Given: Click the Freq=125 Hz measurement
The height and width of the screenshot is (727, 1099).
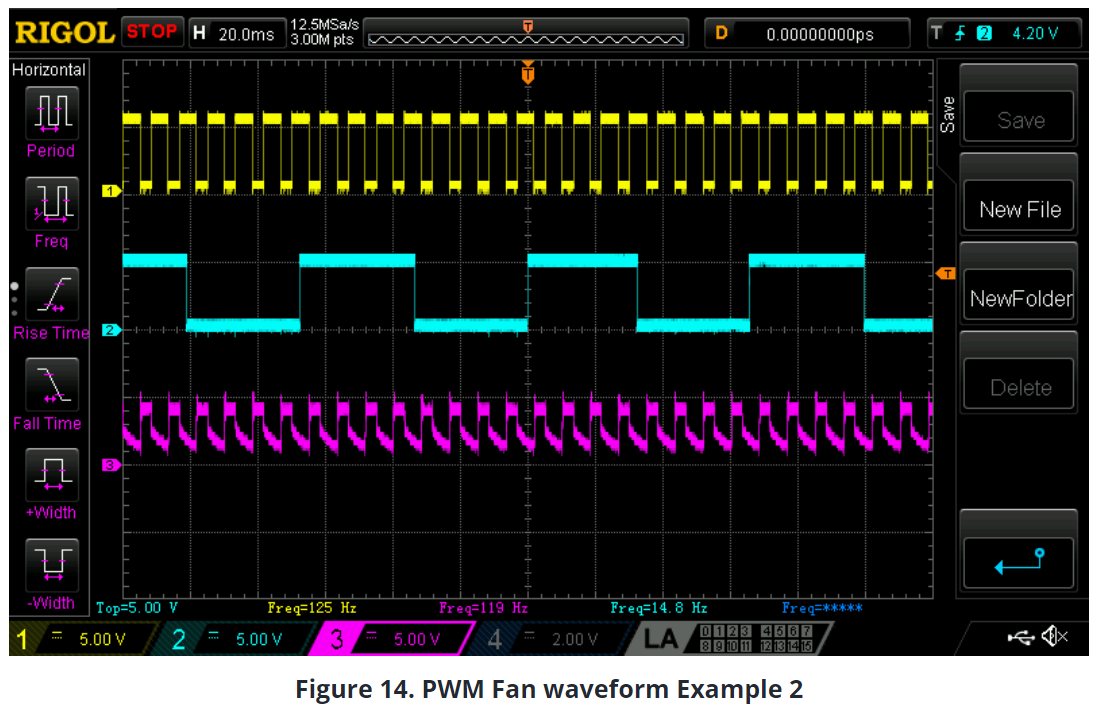Looking at the screenshot, I should [312, 608].
